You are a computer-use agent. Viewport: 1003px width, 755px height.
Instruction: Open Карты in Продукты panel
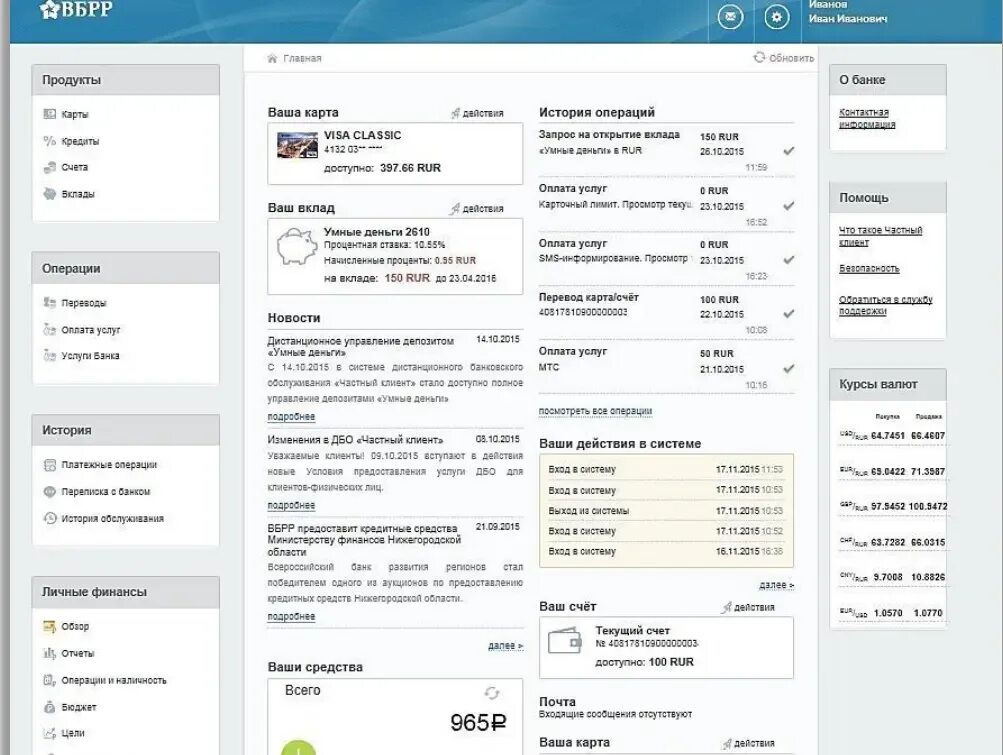point(74,115)
